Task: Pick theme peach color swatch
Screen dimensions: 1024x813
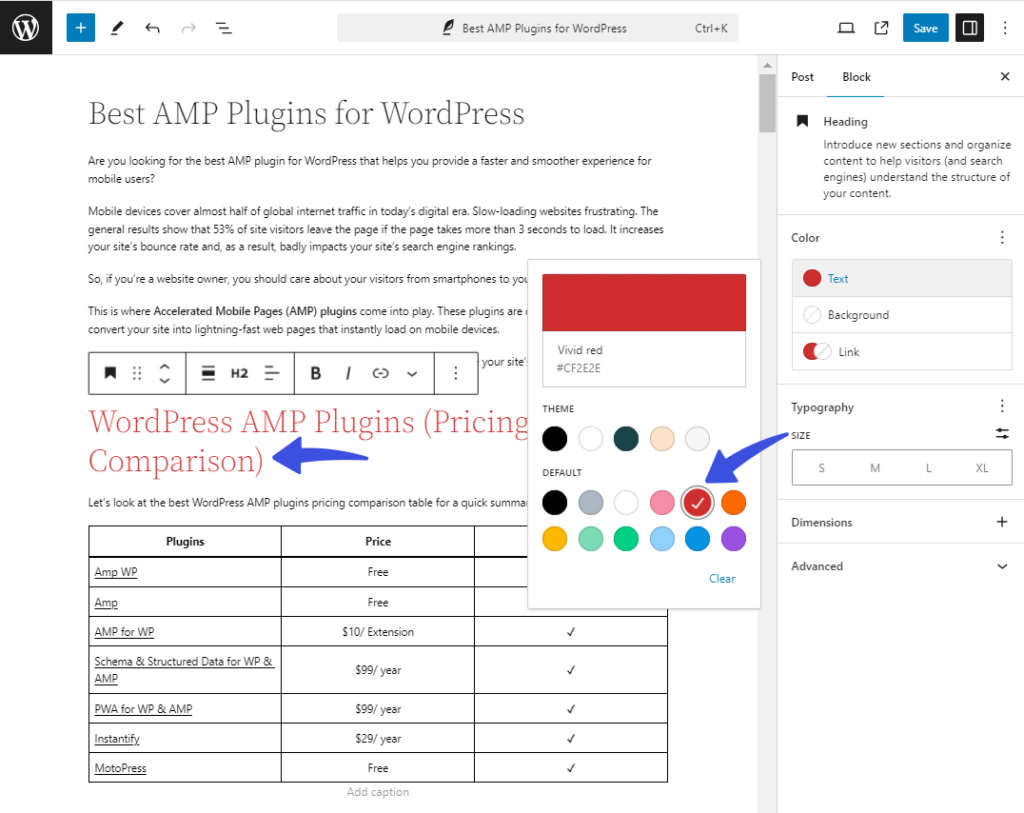Action: point(662,439)
